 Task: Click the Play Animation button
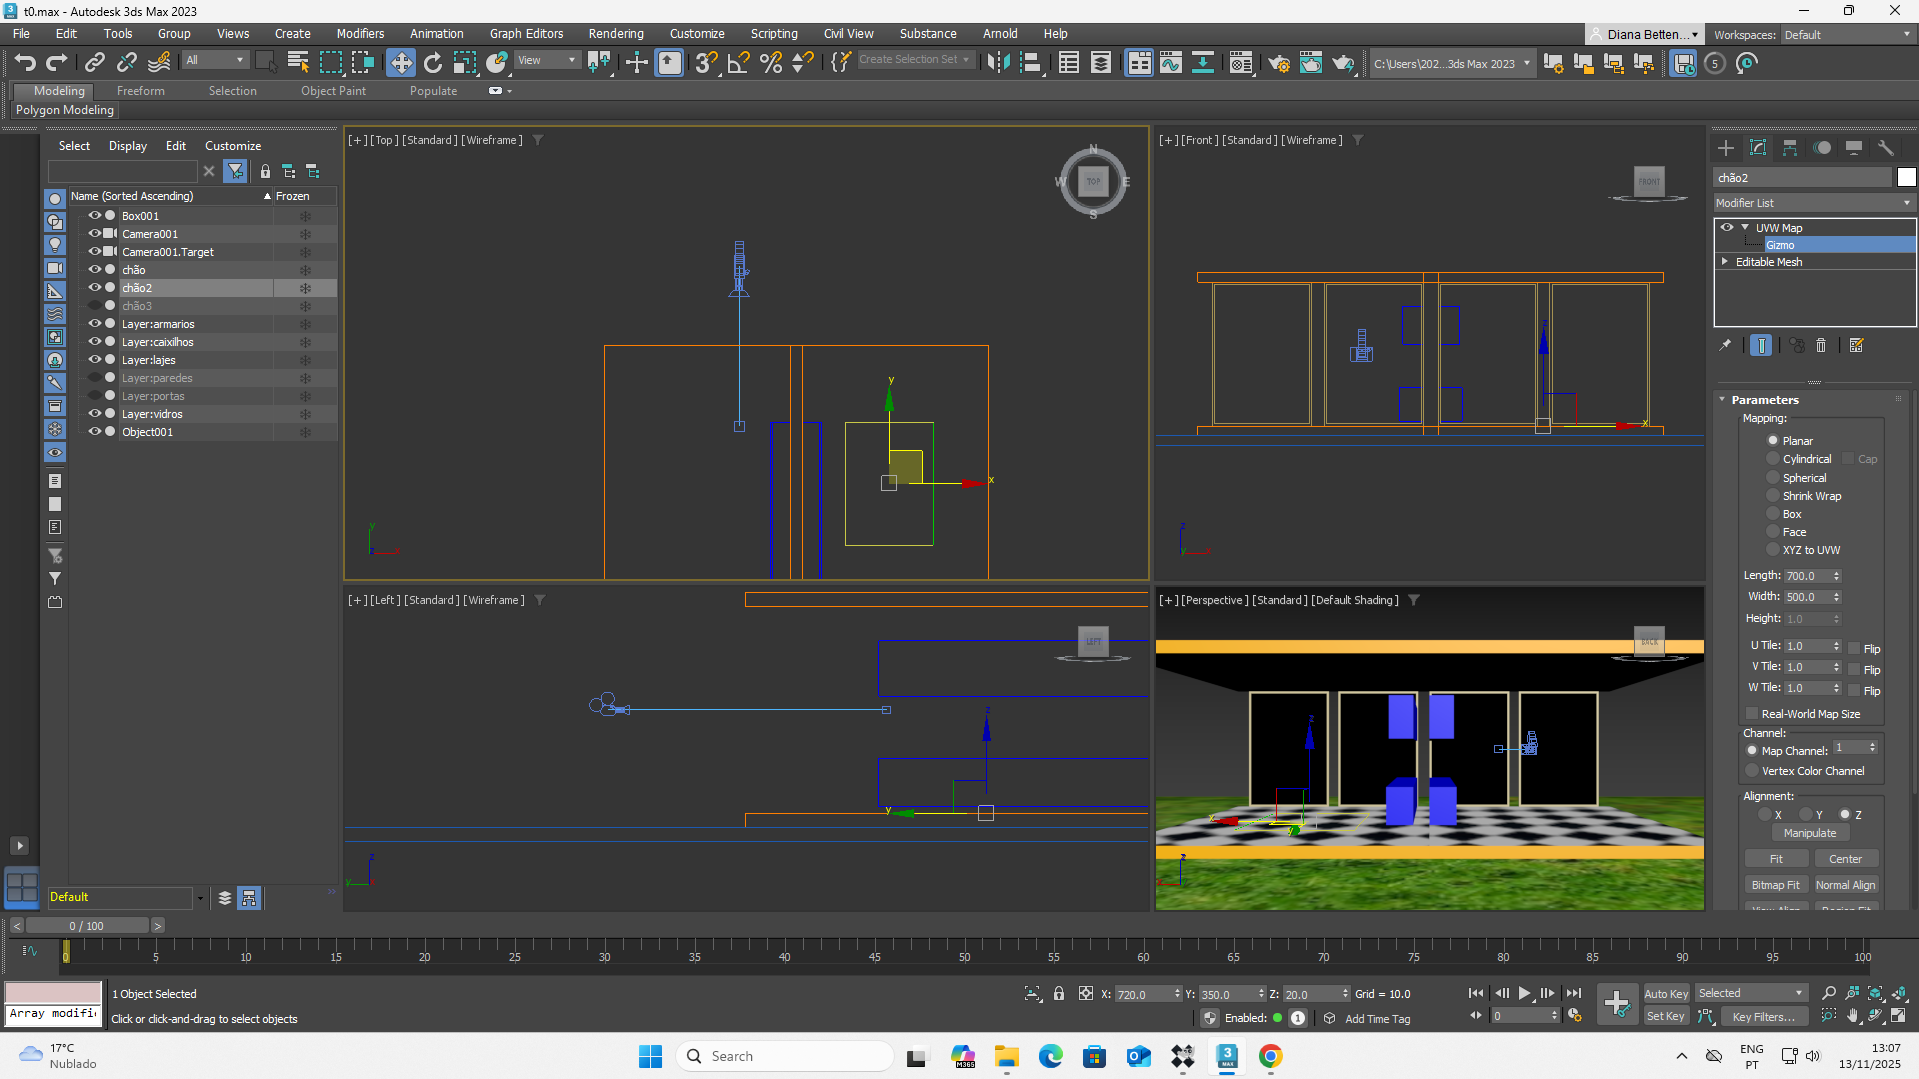pyautogui.click(x=1524, y=993)
